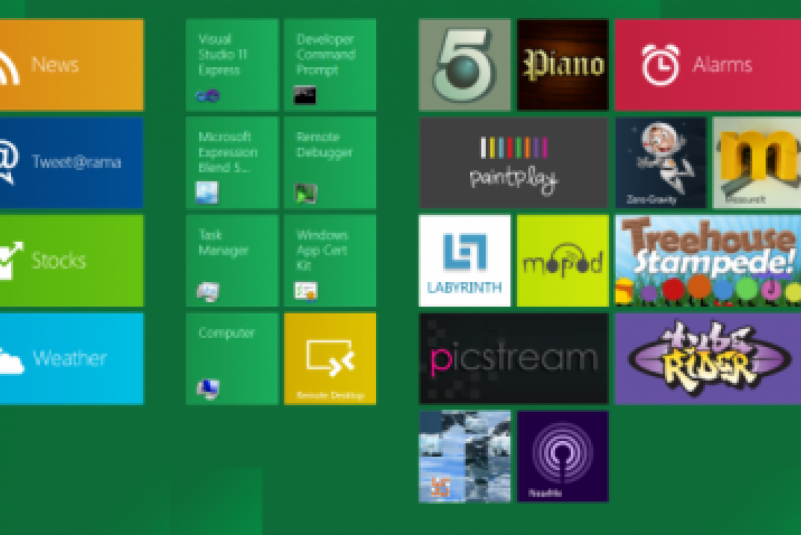Open the Weather tile
Viewport: 801px width, 535px height.
tap(72, 359)
